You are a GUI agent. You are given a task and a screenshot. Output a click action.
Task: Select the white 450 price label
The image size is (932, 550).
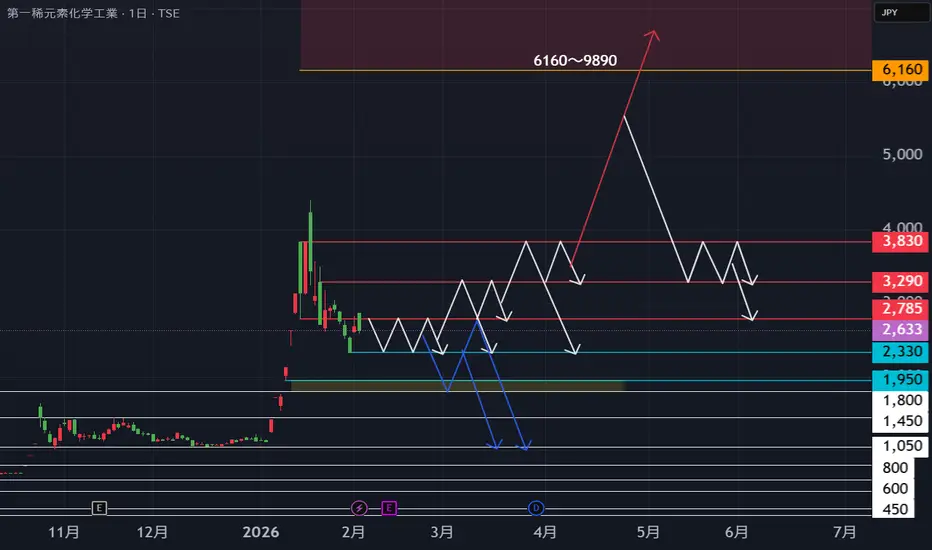(893, 509)
